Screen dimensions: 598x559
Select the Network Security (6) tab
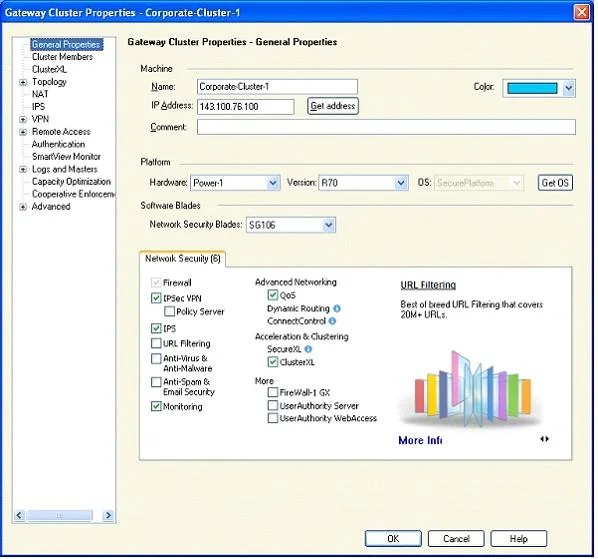182,259
